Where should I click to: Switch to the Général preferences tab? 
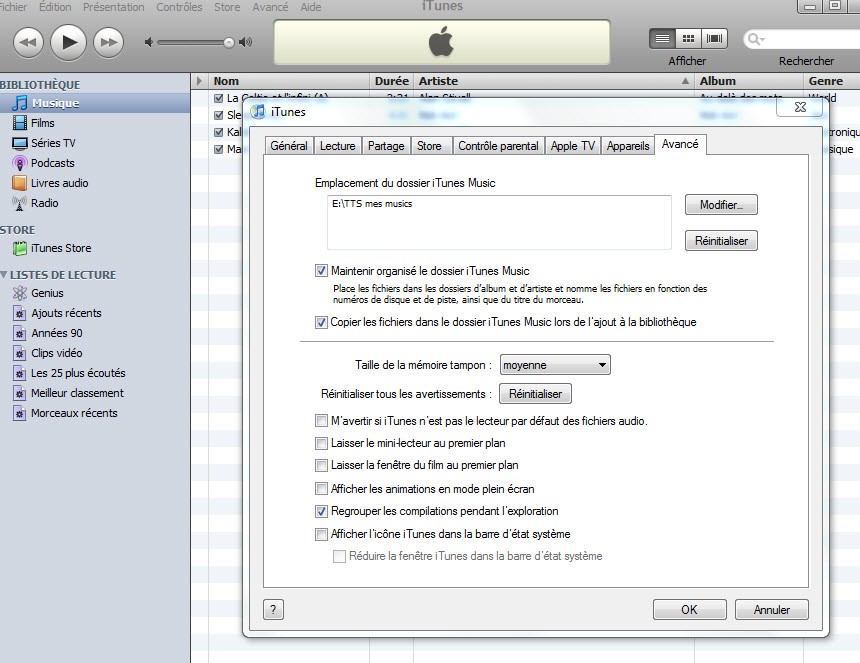(x=289, y=146)
